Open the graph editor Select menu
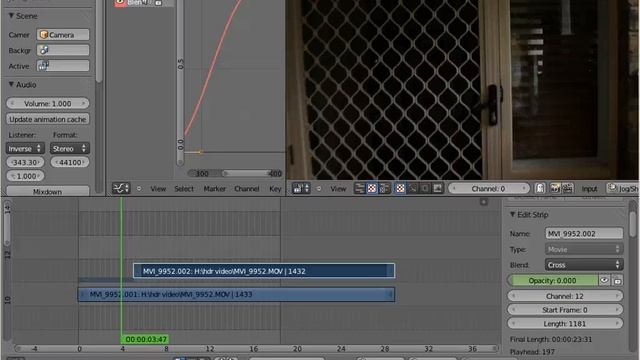Screen dimensions: 640x360 point(184,189)
